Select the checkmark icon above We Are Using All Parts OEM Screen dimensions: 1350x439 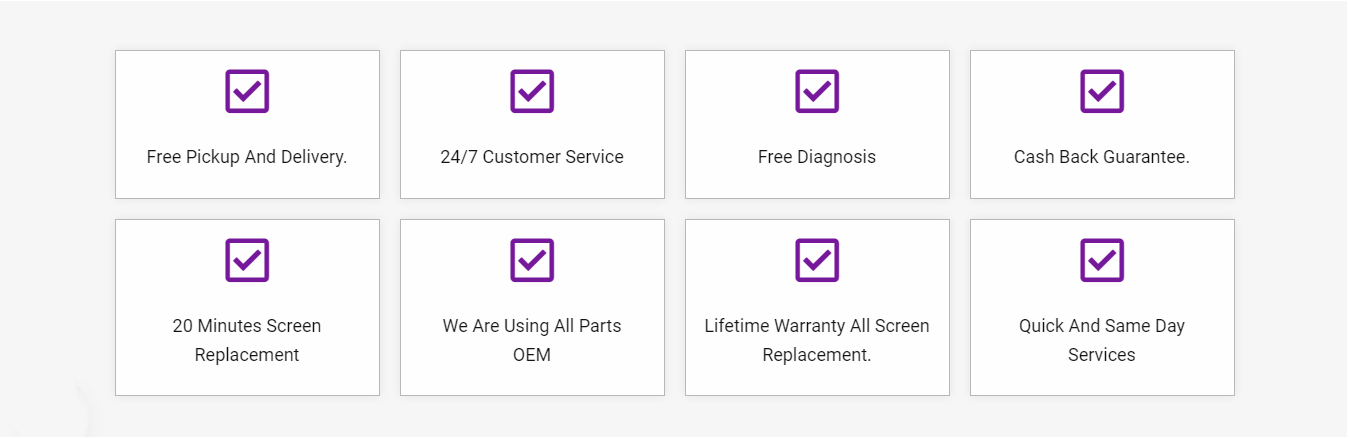click(532, 260)
